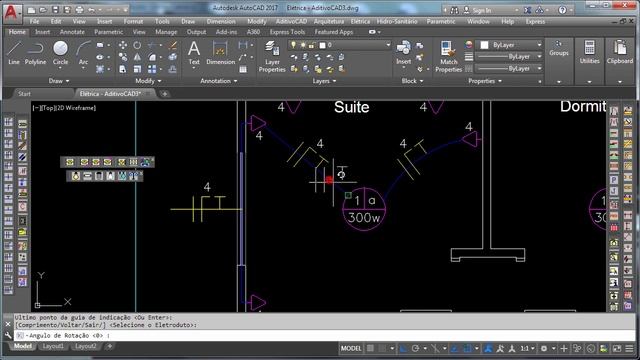Screen dimensions: 640x360
Task: Open the Express Tools ribbon tab
Action: coord(287,32)
